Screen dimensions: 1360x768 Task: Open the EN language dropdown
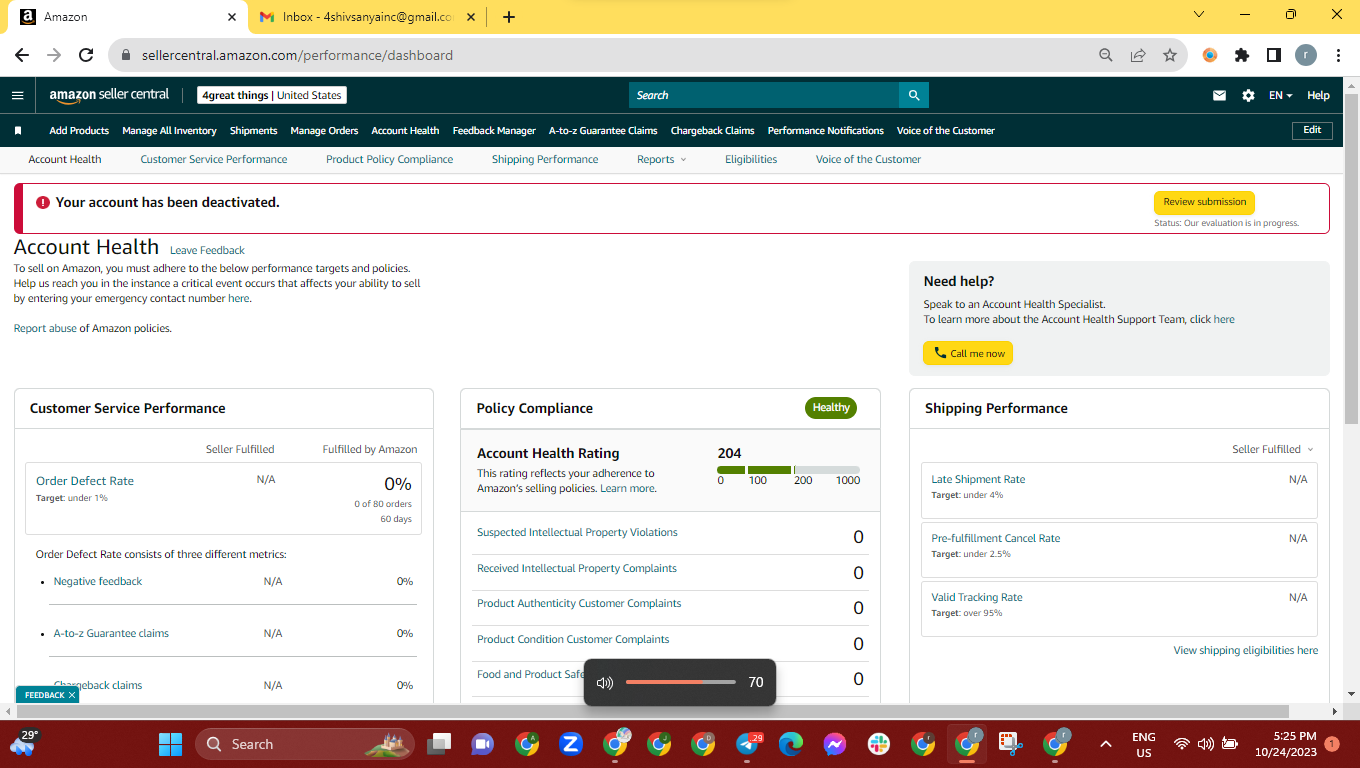tap(1280, 95)
